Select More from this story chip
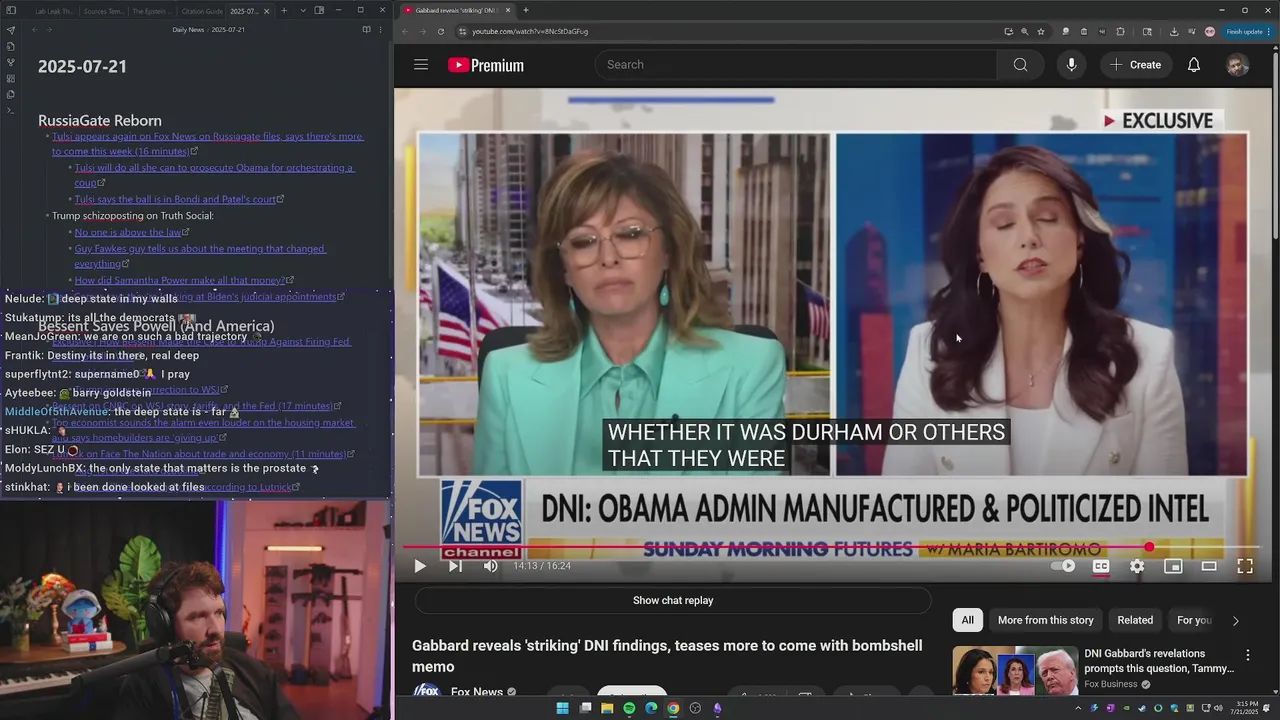 (1045, 620)
